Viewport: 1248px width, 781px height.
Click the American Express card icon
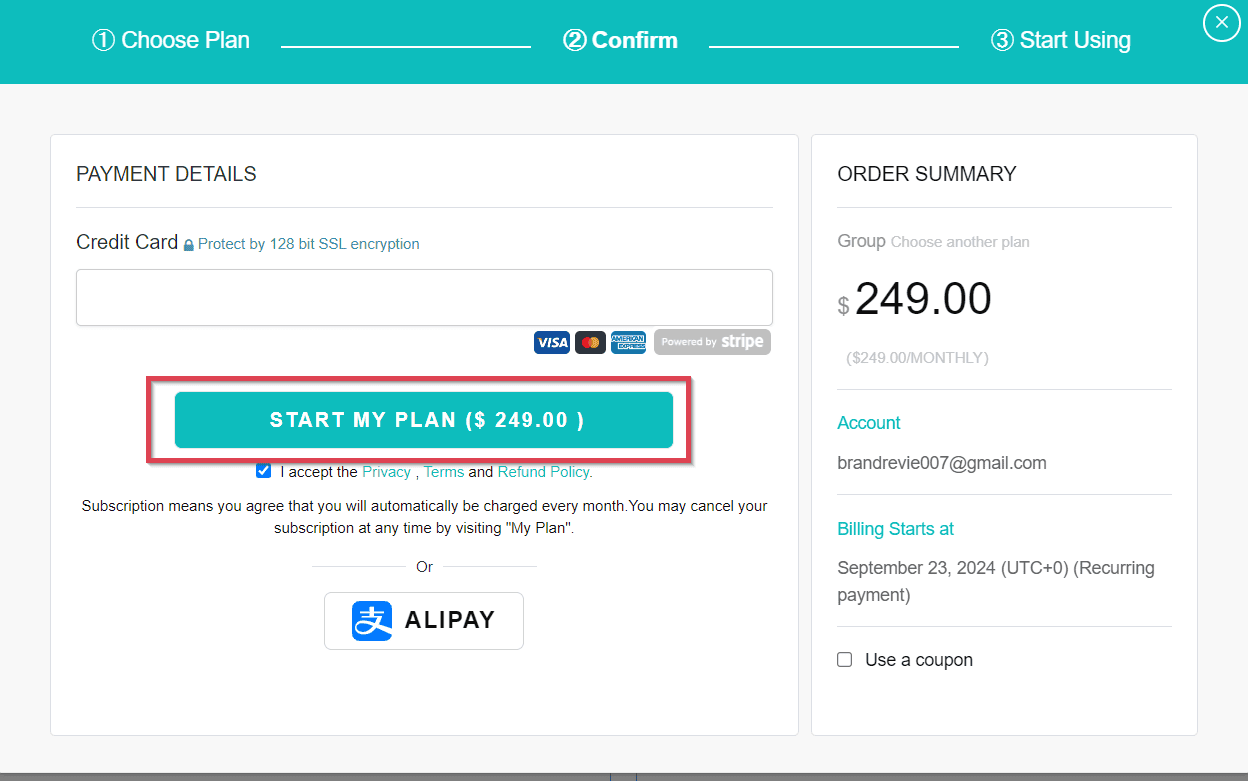tap(628, 342)
